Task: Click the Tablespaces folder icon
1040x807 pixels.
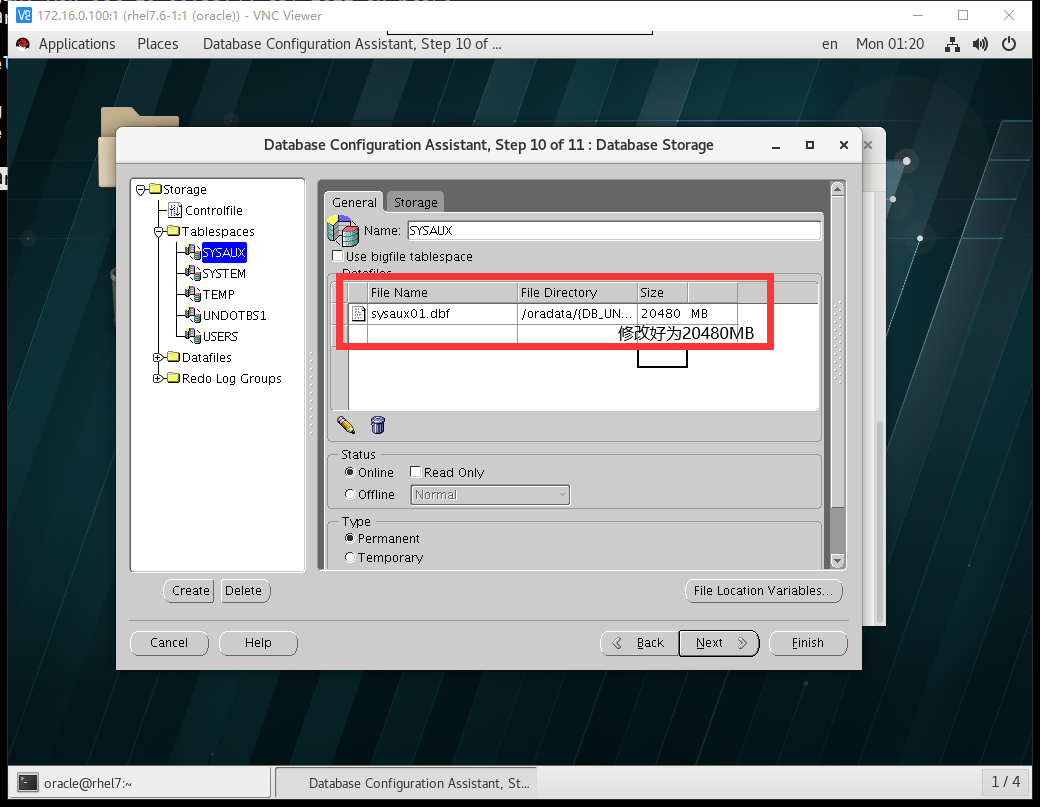Action: (x=174, y=231)
